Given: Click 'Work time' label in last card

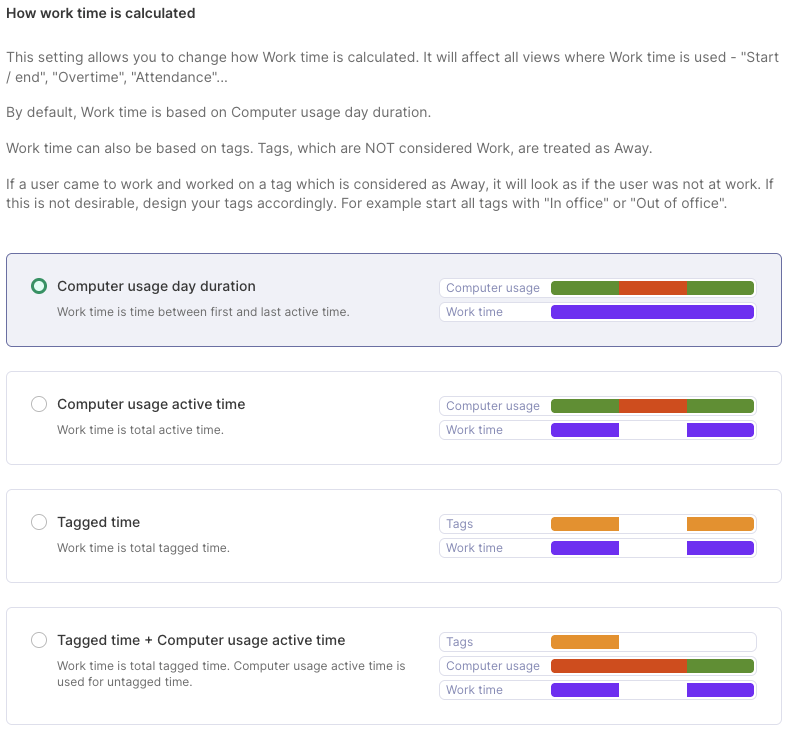Looking at the screenshot, I should 474,690.
